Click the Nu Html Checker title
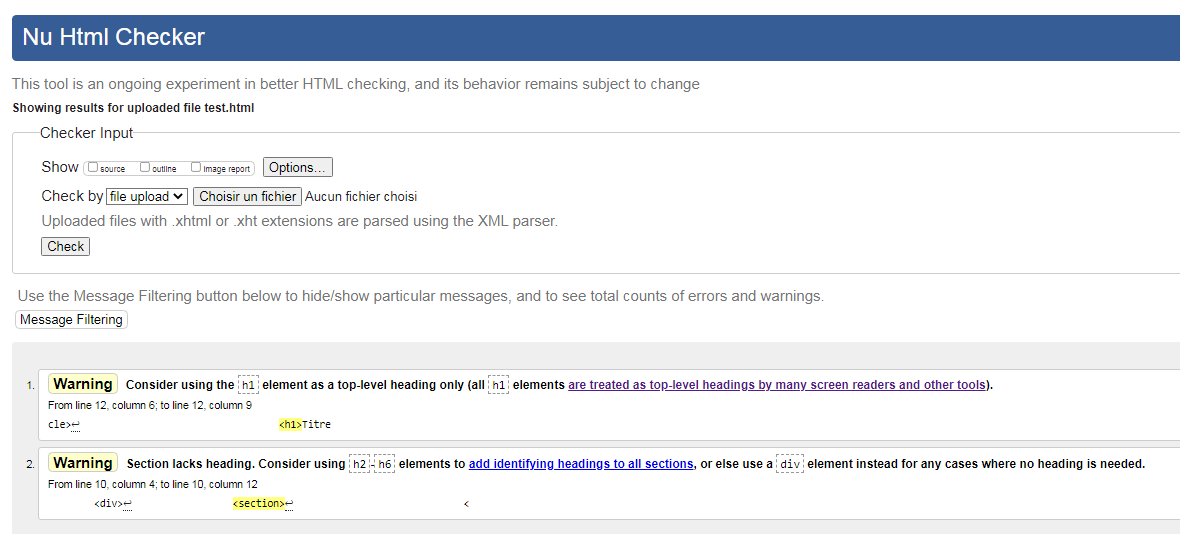Image resolution: width=1180 pixels, height=534 pixels. tap(114, 37)
